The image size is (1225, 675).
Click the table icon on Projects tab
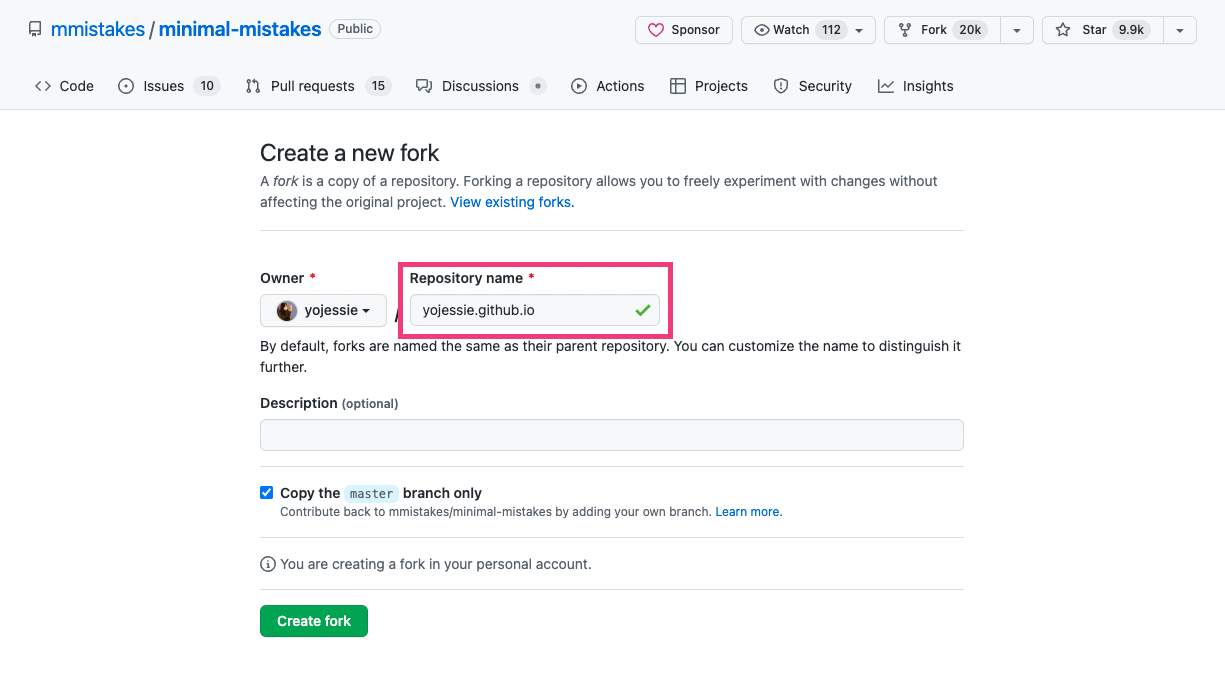[x=678, y=86]
